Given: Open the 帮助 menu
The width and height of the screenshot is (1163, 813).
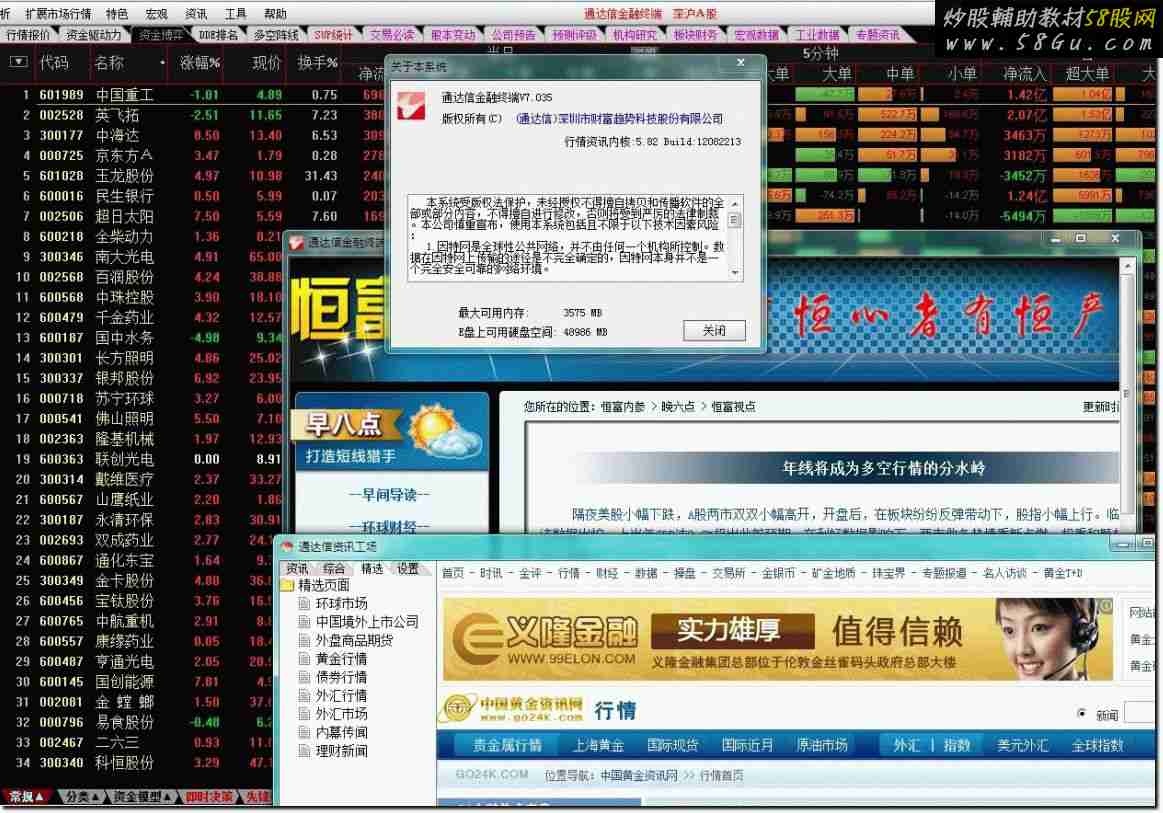Looking at the screenshot, I should (275, 13).
